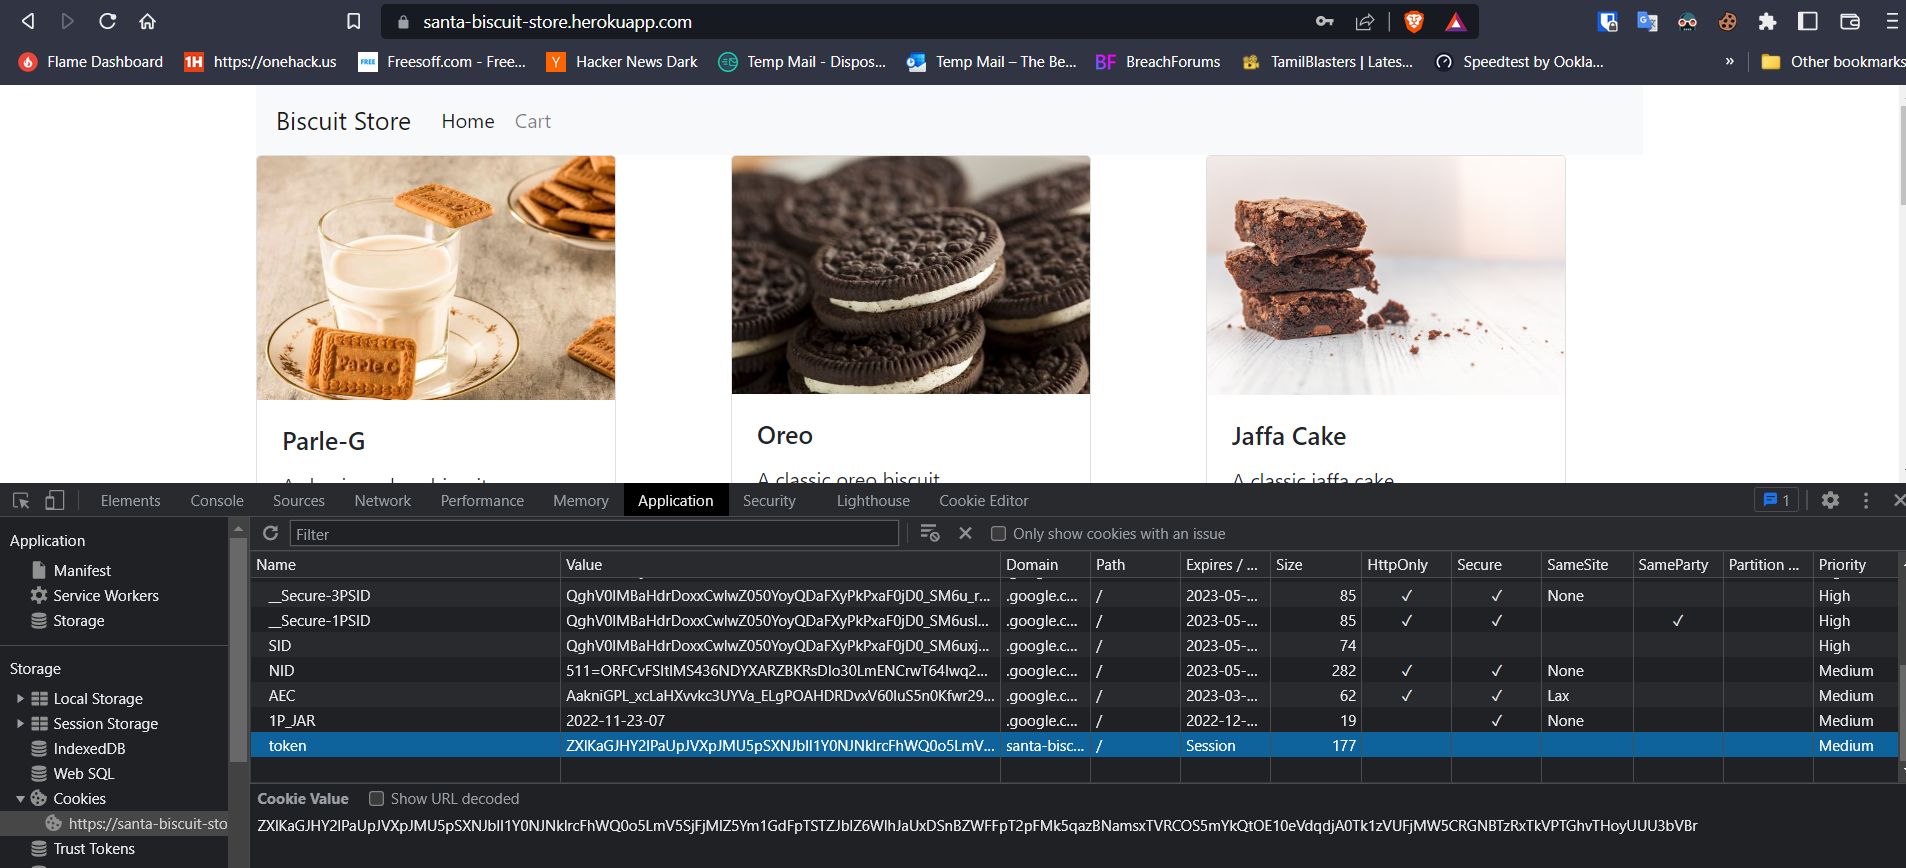Open DevTools settings gear
The width and height of the screenshot is (1906, 868).
1830,500
